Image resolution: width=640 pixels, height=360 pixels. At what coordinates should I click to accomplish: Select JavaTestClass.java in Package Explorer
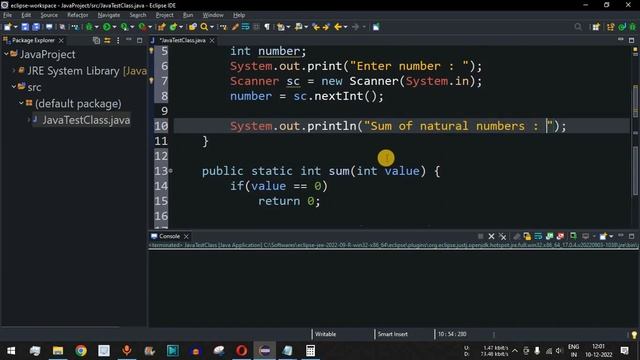pyautogui.click(x=86, y=120)
